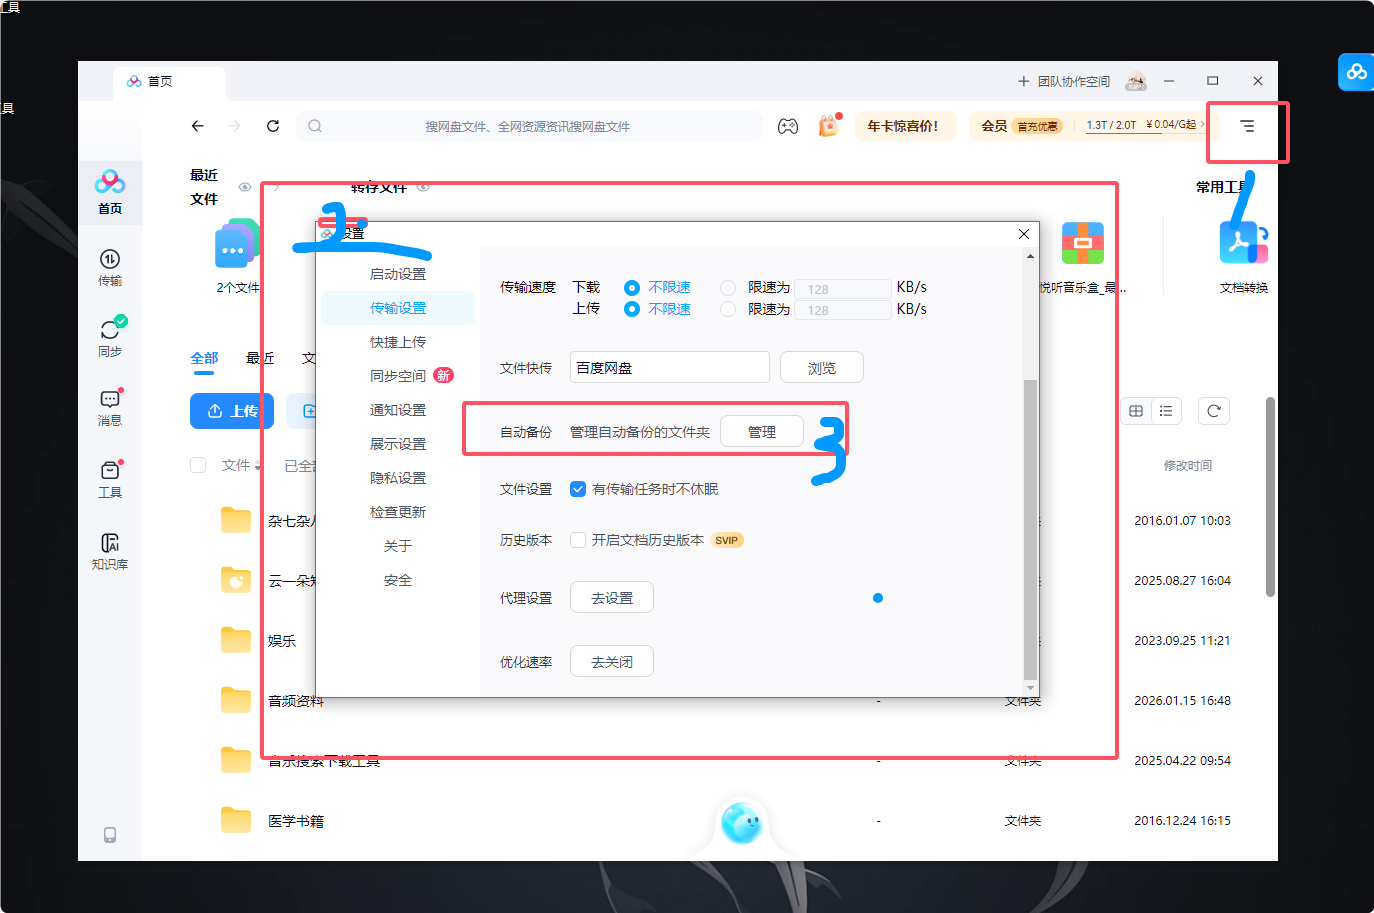The width and height of the screenshot is (1374, 913).
Task: Open 快捷上传 in settings menu
Action: (x=398, y=342)
